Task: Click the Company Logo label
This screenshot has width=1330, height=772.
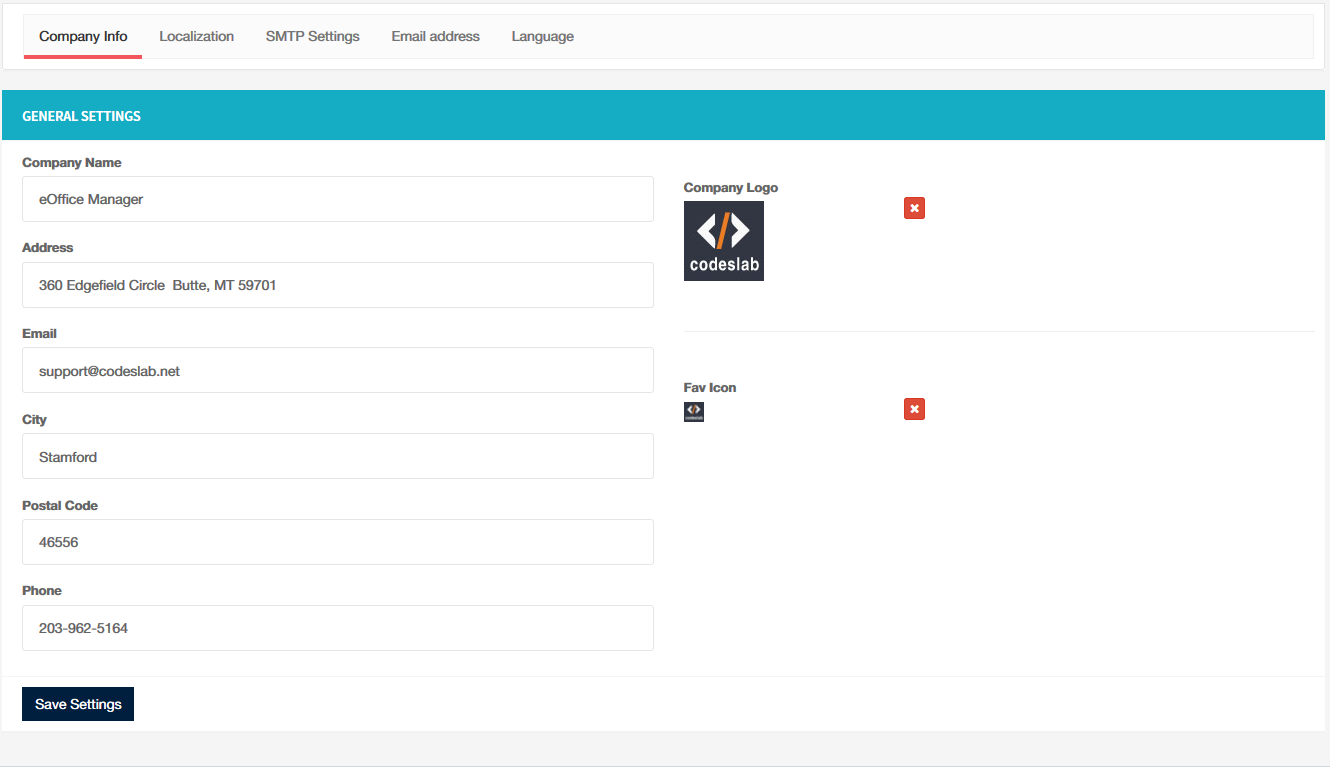Action: (x=730, y=187)
